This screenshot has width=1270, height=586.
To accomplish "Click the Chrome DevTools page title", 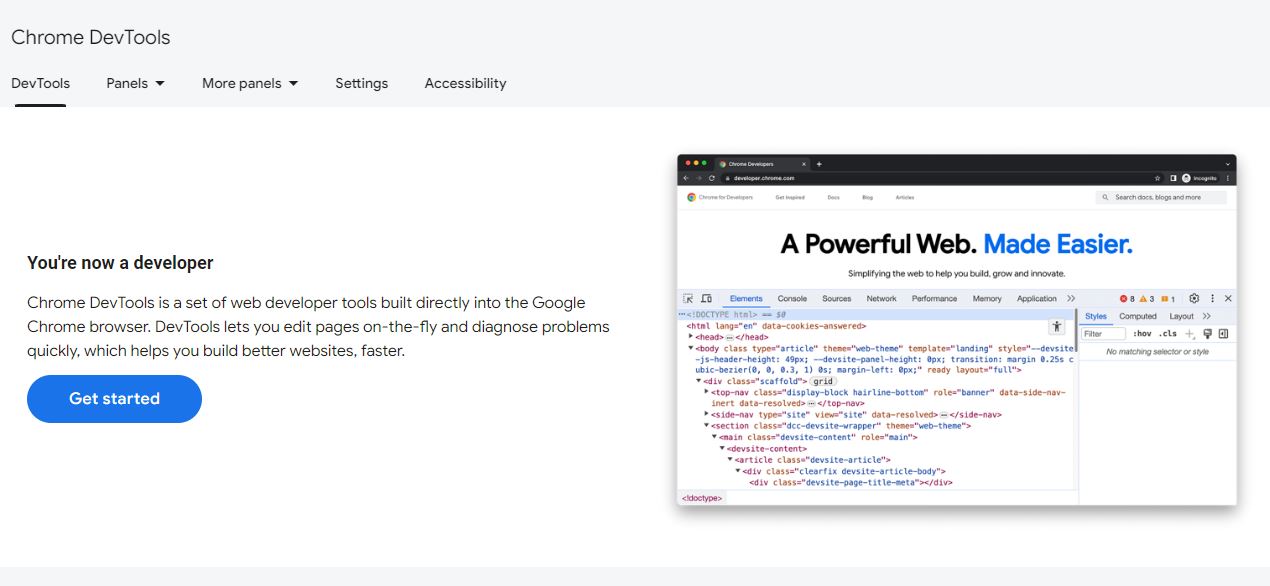I will coord(91,37).
